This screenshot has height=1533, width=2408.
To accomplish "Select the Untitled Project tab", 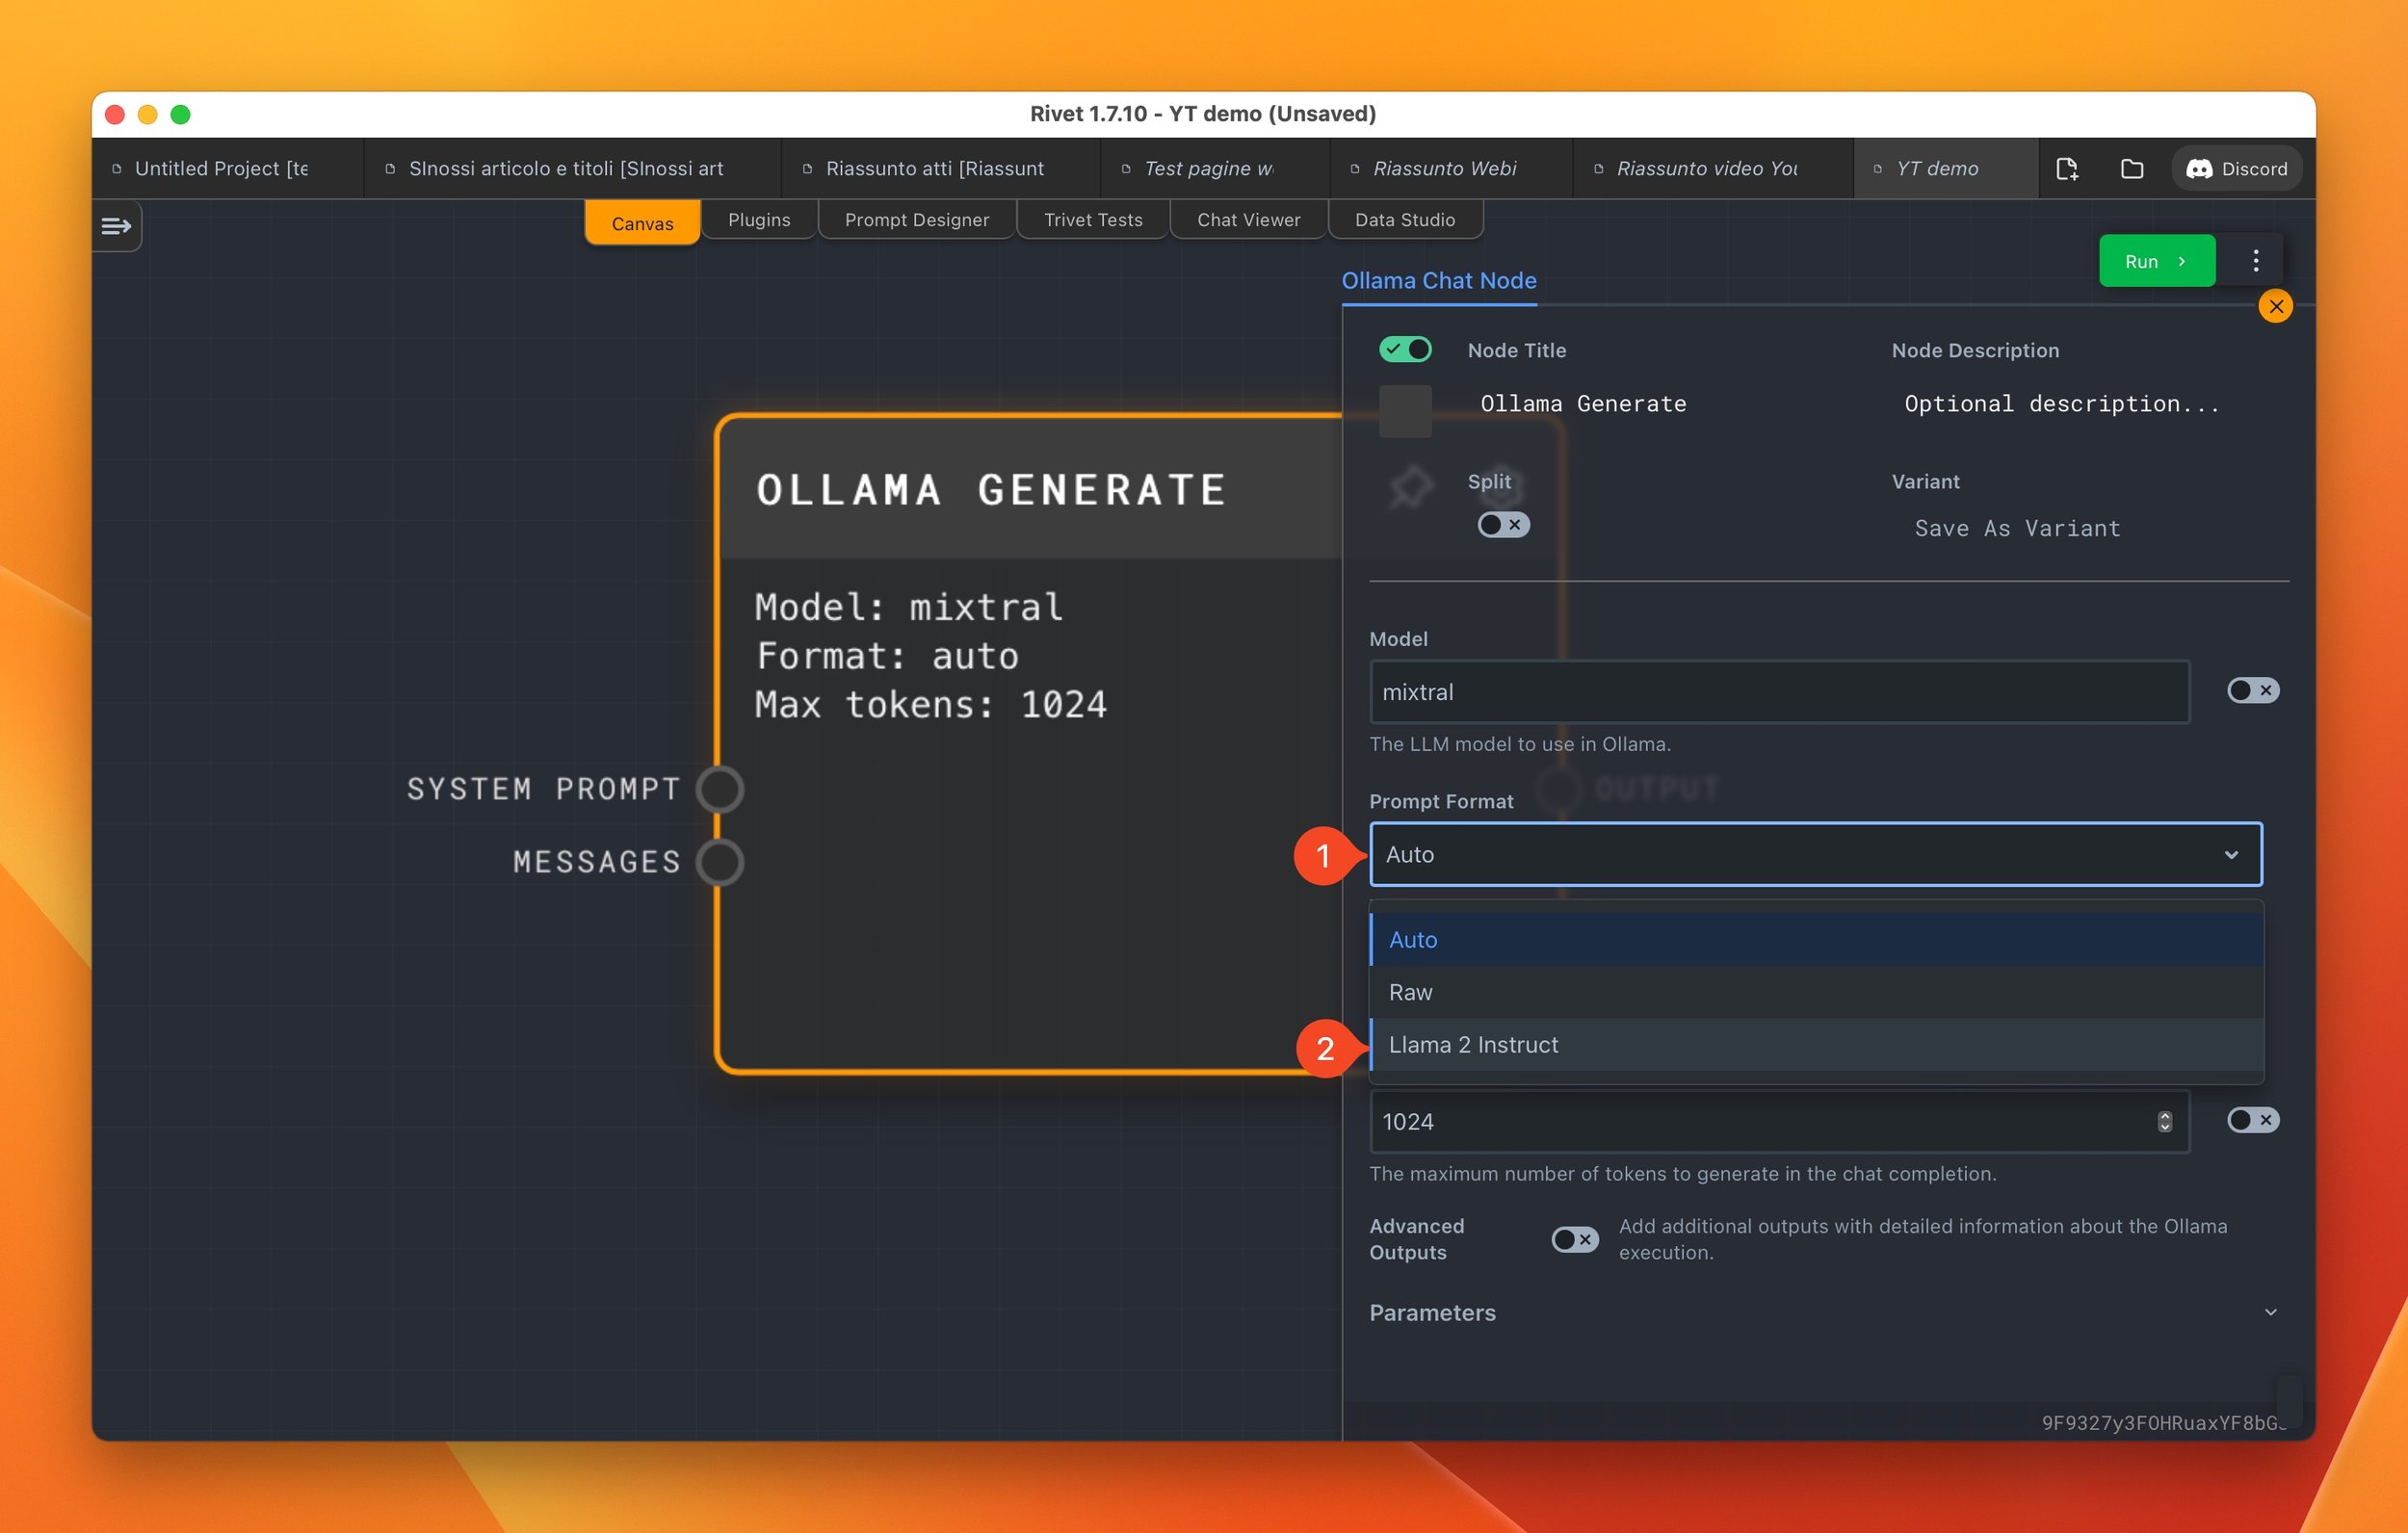I will [x=227, y=169].
